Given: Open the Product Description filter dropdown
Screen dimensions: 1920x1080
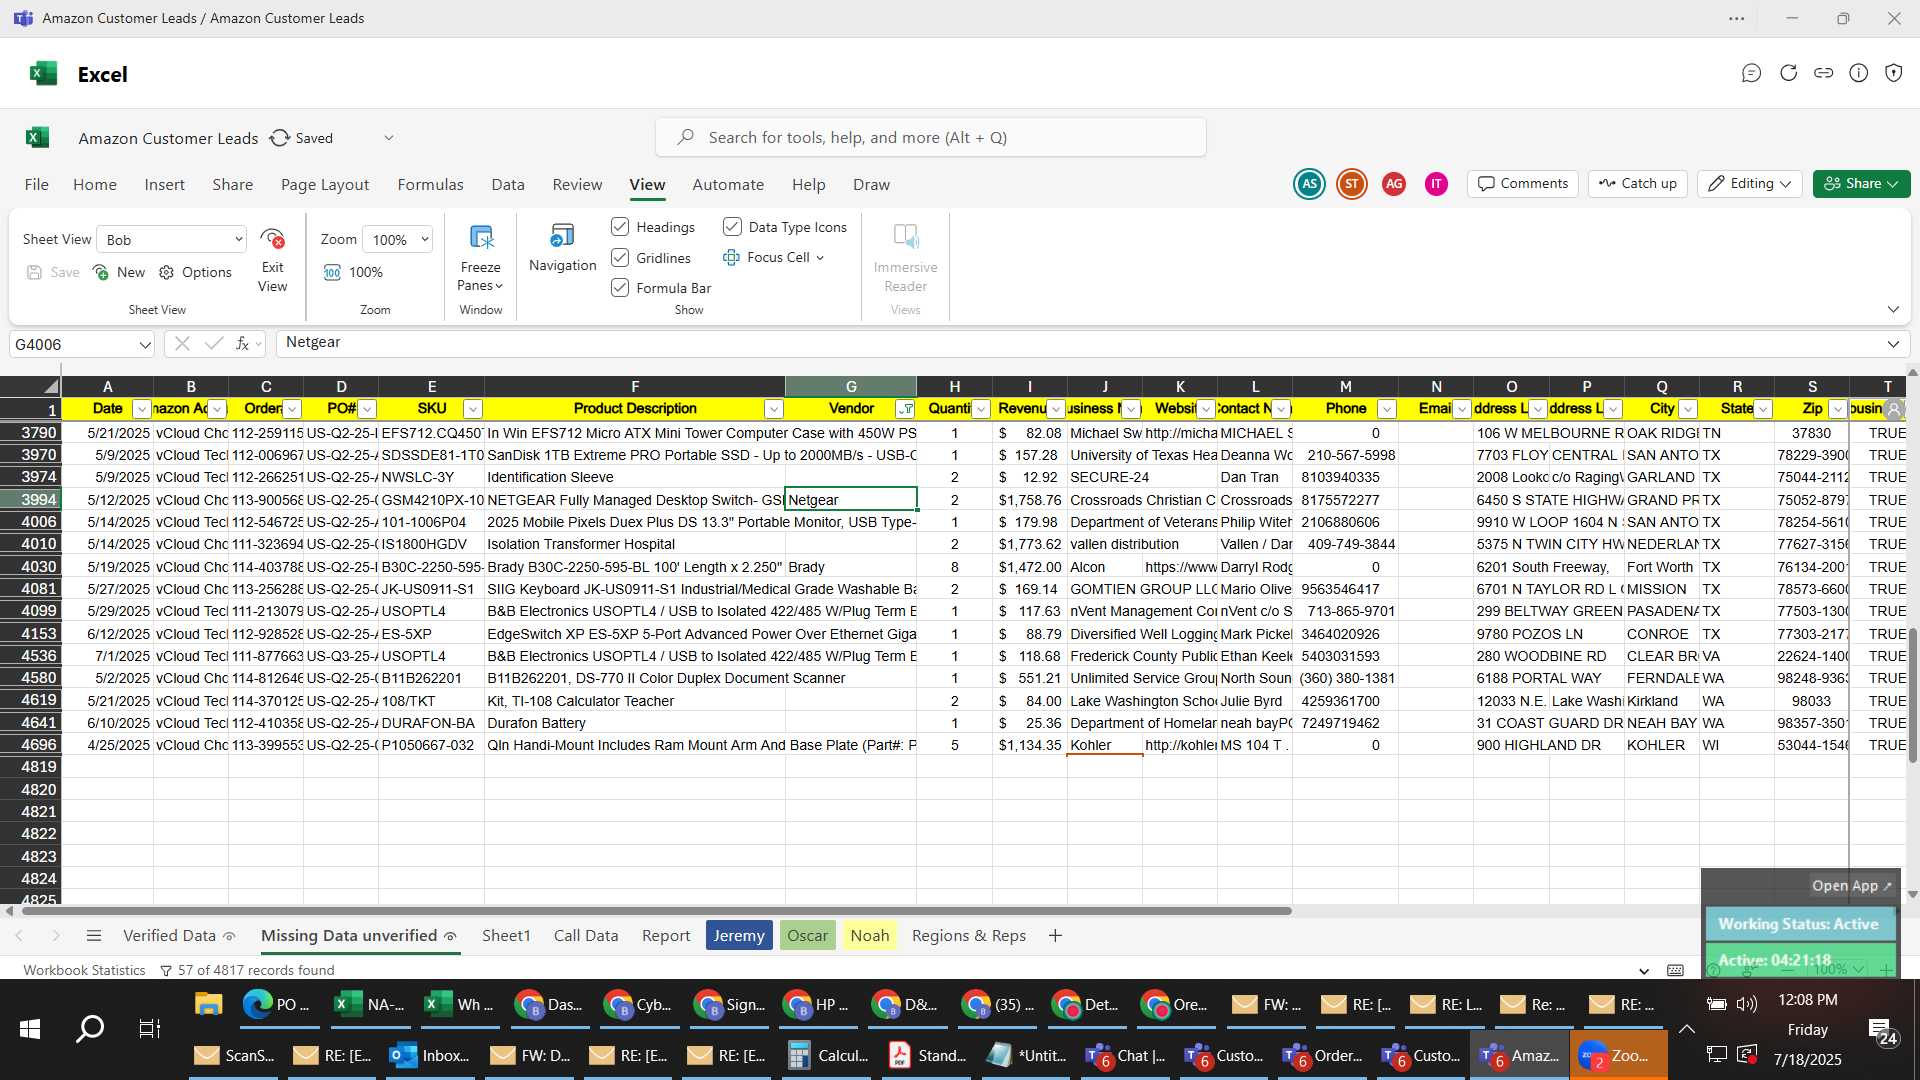Looking at the screenshot, I should [x=773, y=409].
